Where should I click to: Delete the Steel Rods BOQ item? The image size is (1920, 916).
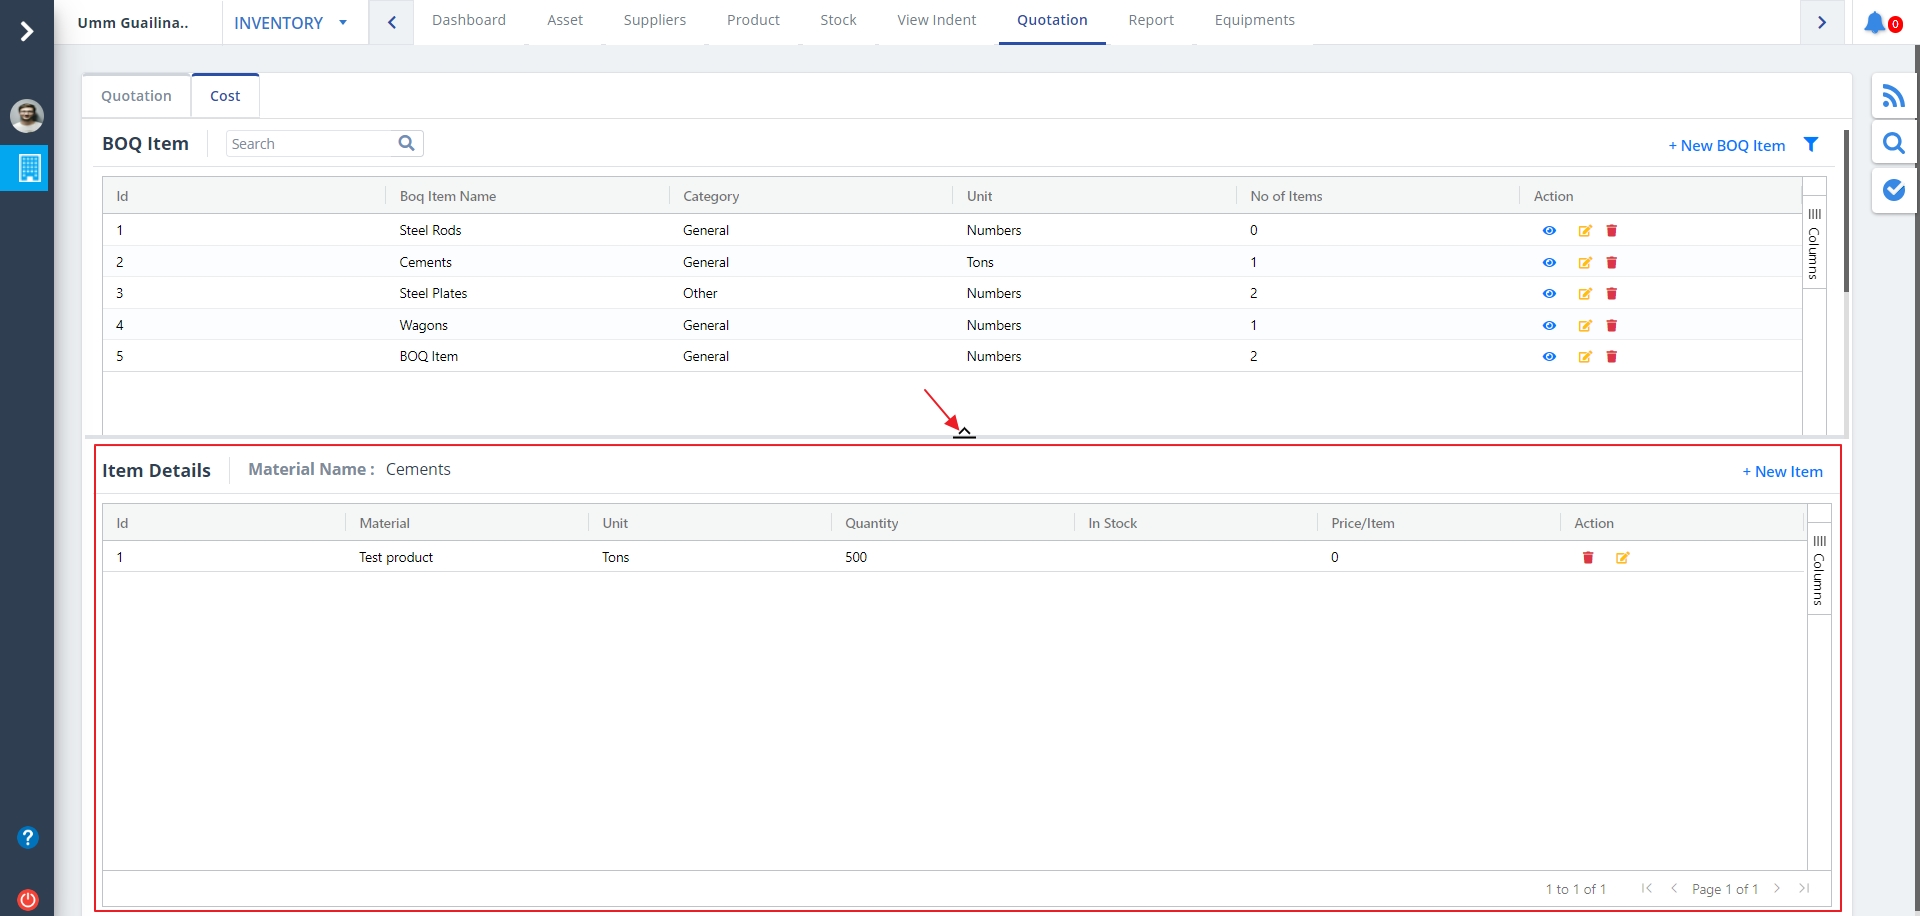tap(1612, 231)
